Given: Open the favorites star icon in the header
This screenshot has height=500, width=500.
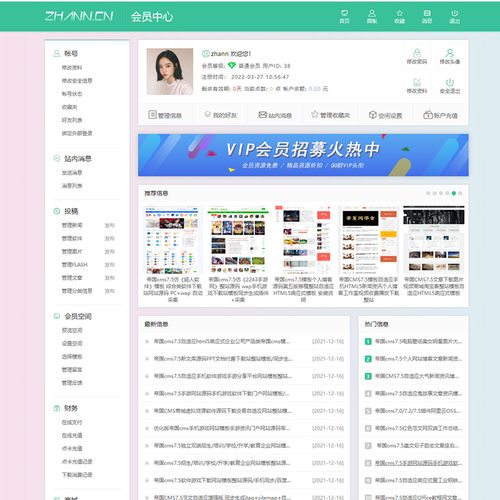Looking at the screenshot, I should [399, 13].
